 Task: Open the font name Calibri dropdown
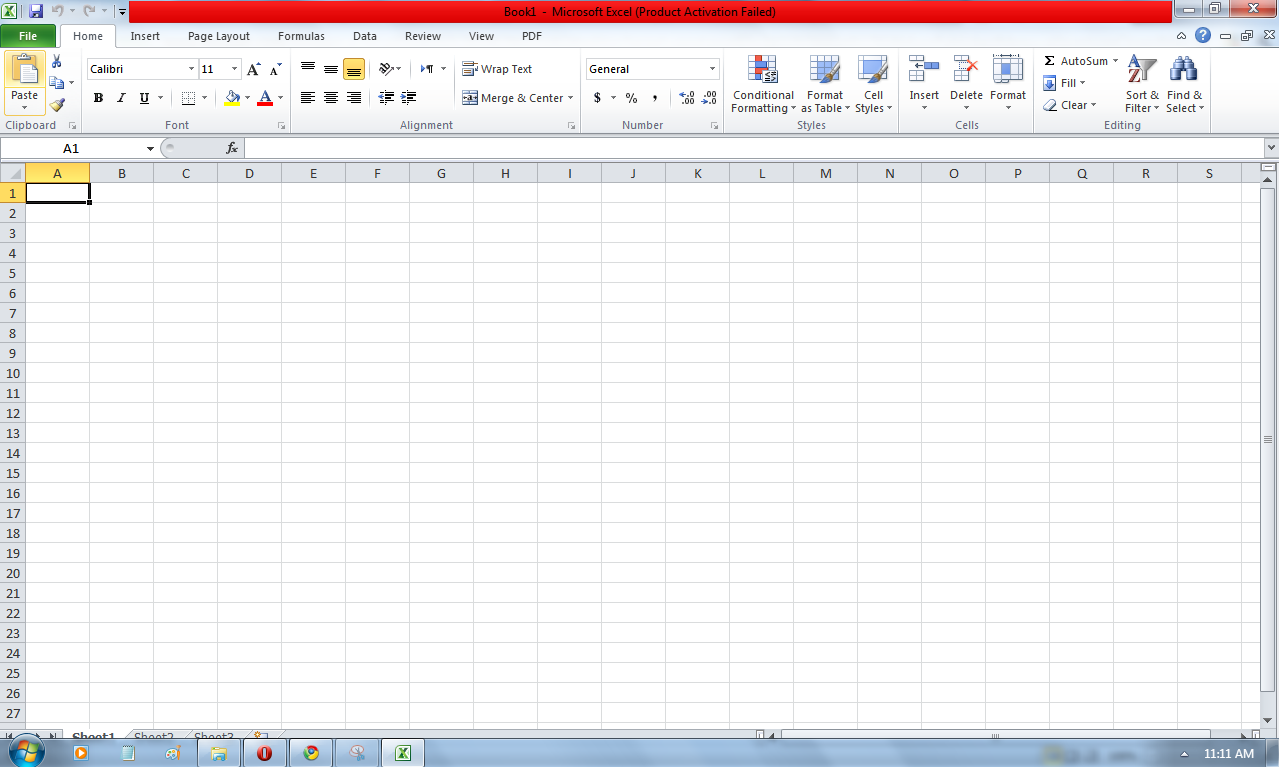191,69
